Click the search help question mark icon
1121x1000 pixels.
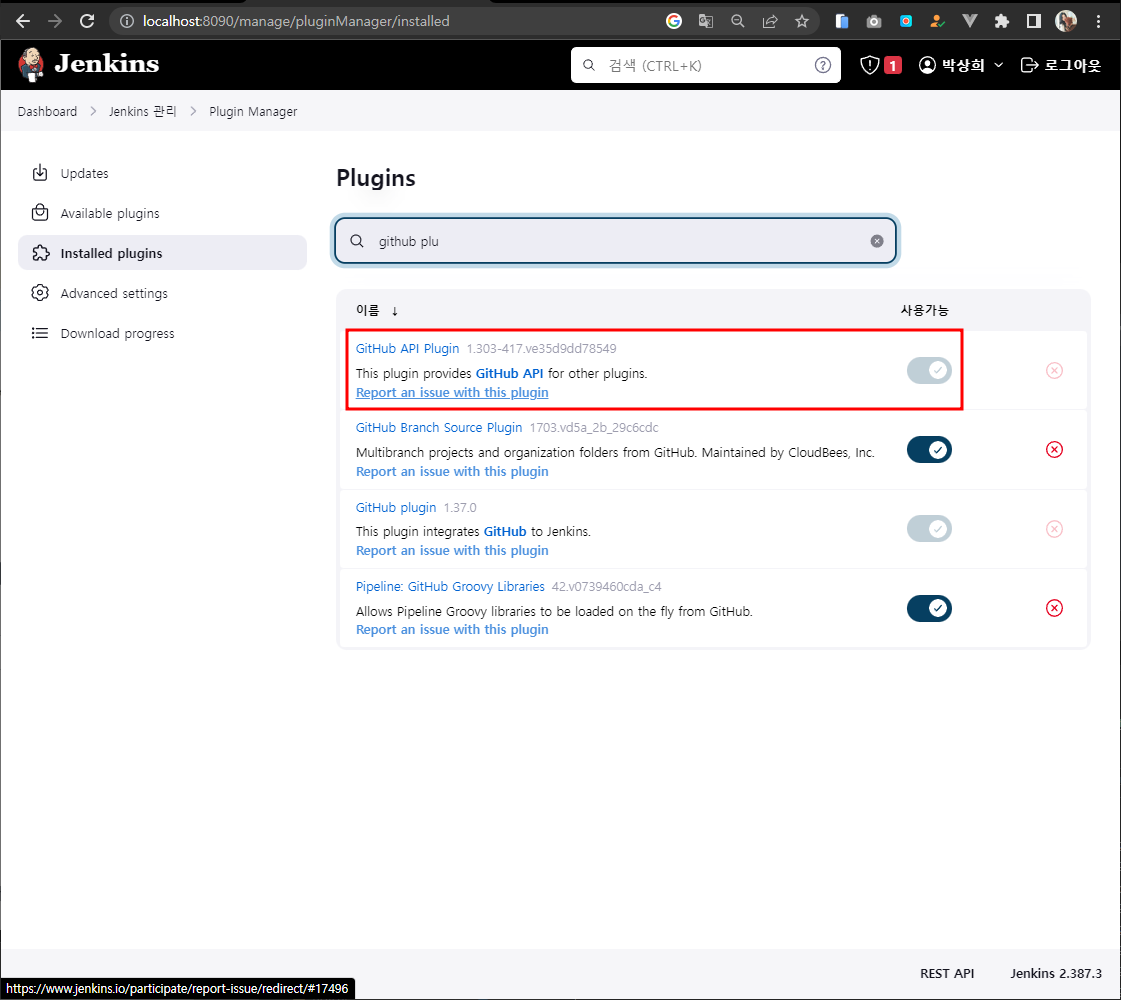click(823, 65)
